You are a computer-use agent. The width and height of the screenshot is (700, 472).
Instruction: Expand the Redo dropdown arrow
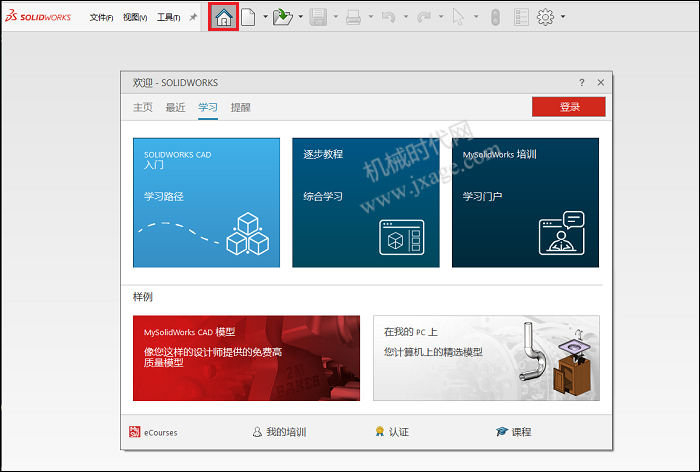441,17
